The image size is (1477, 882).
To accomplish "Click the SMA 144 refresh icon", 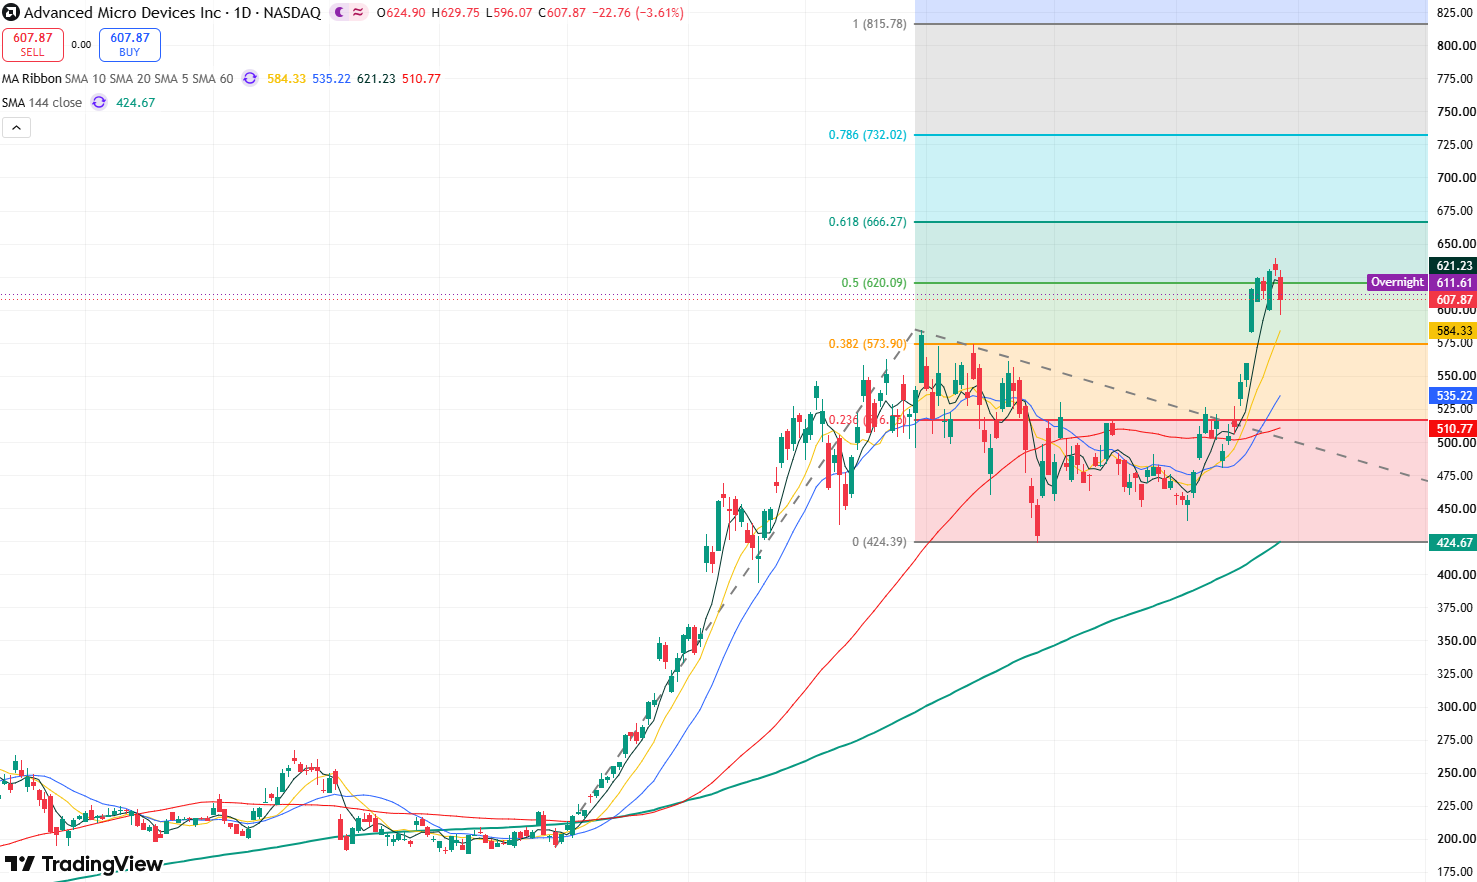I will 99,102.
